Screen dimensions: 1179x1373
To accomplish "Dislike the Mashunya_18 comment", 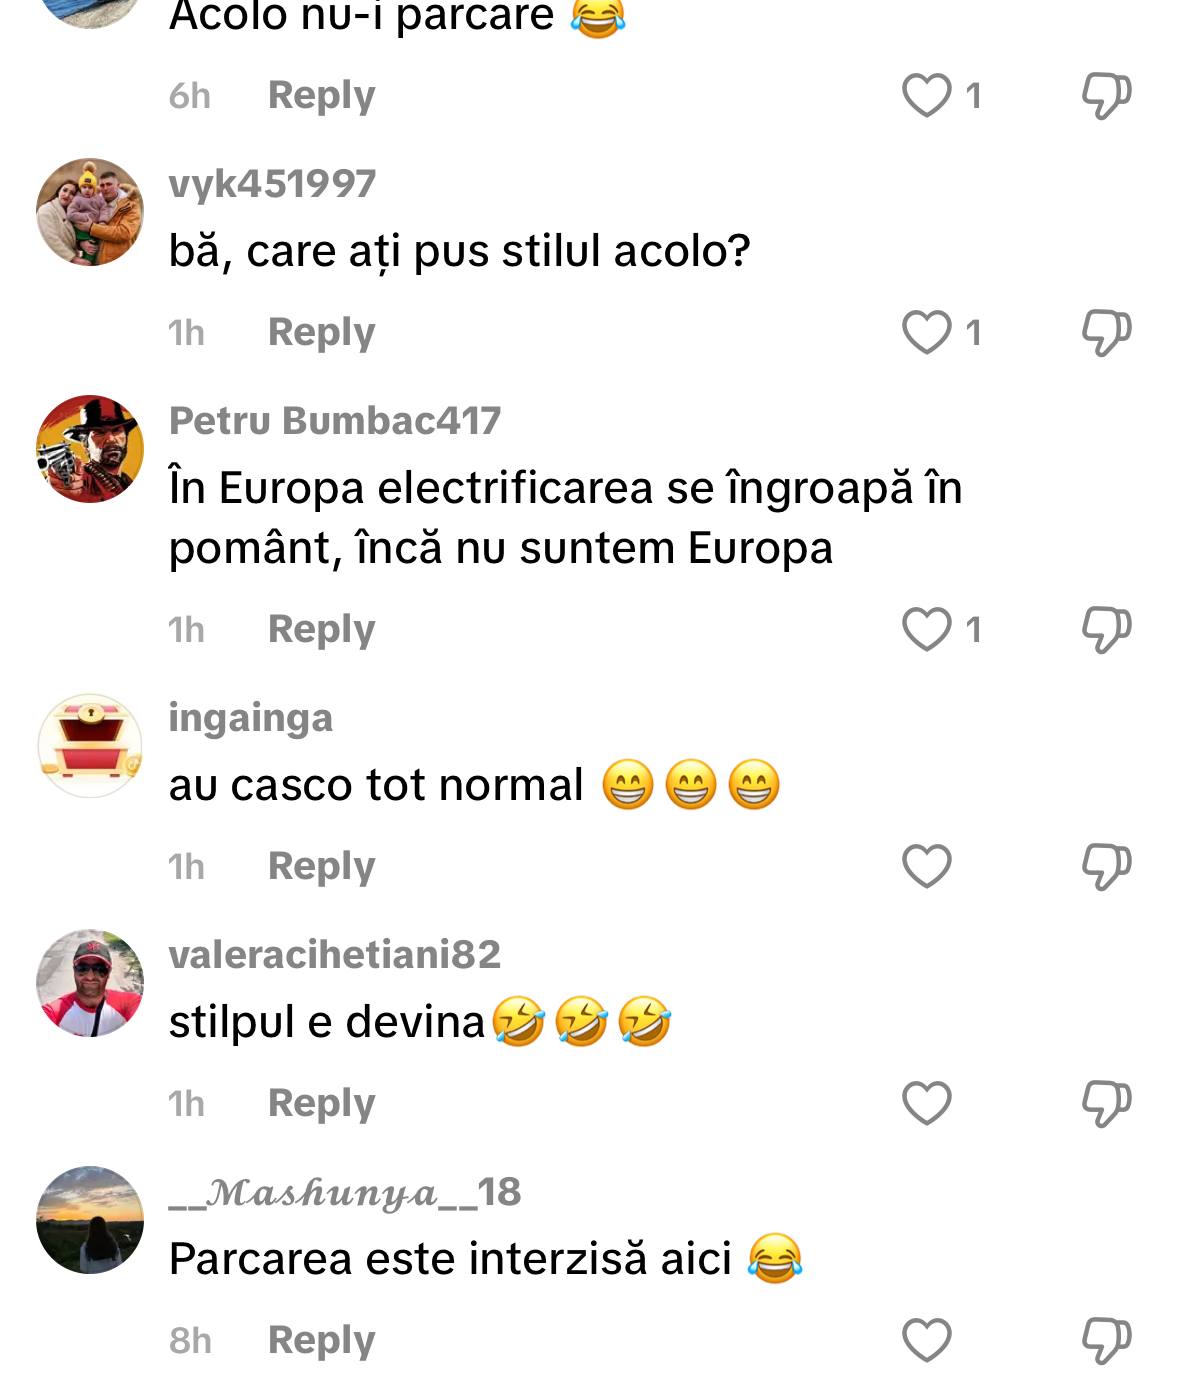I will pyautogui.click(x=1107, y=1341).
